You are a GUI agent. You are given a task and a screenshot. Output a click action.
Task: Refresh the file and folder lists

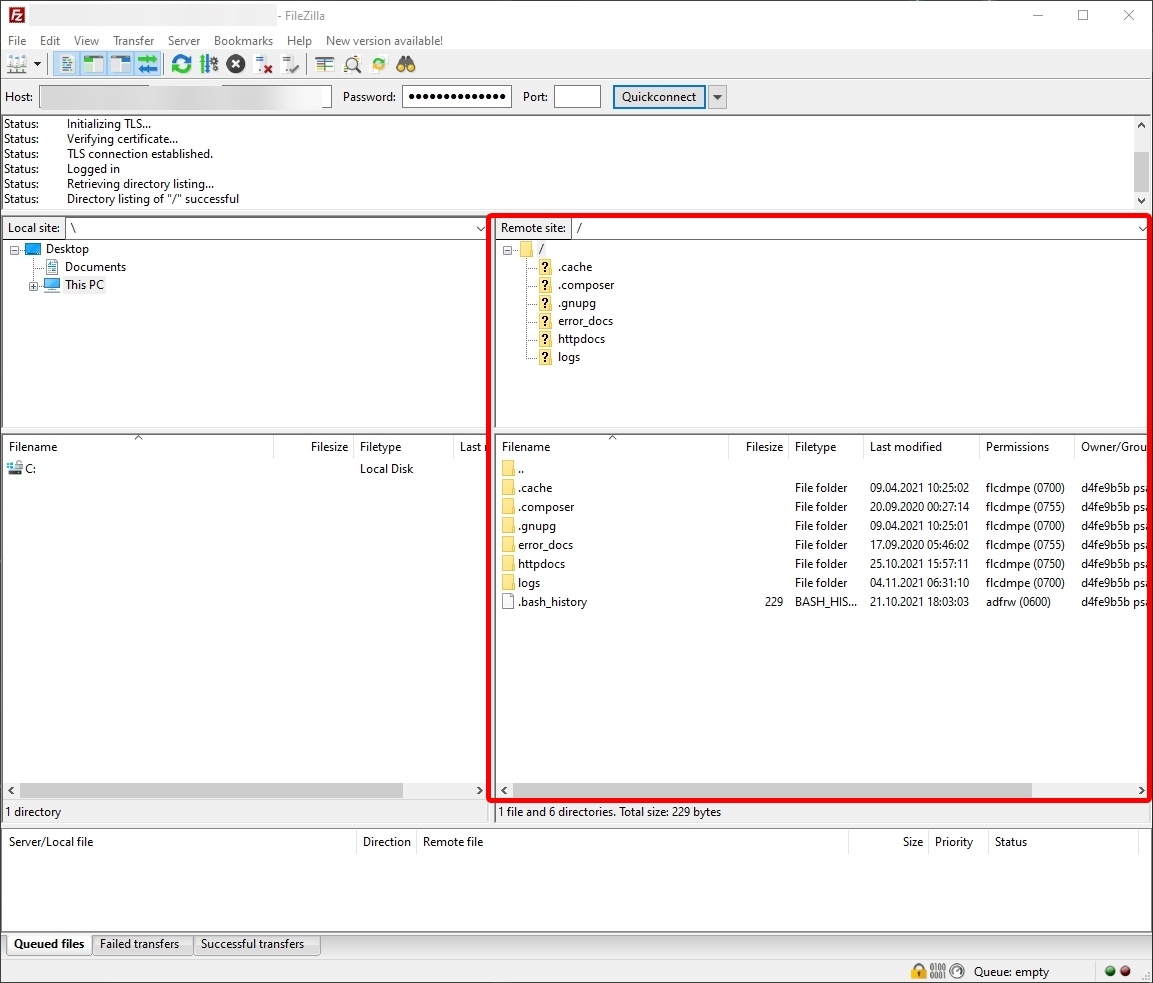[181, 65]
